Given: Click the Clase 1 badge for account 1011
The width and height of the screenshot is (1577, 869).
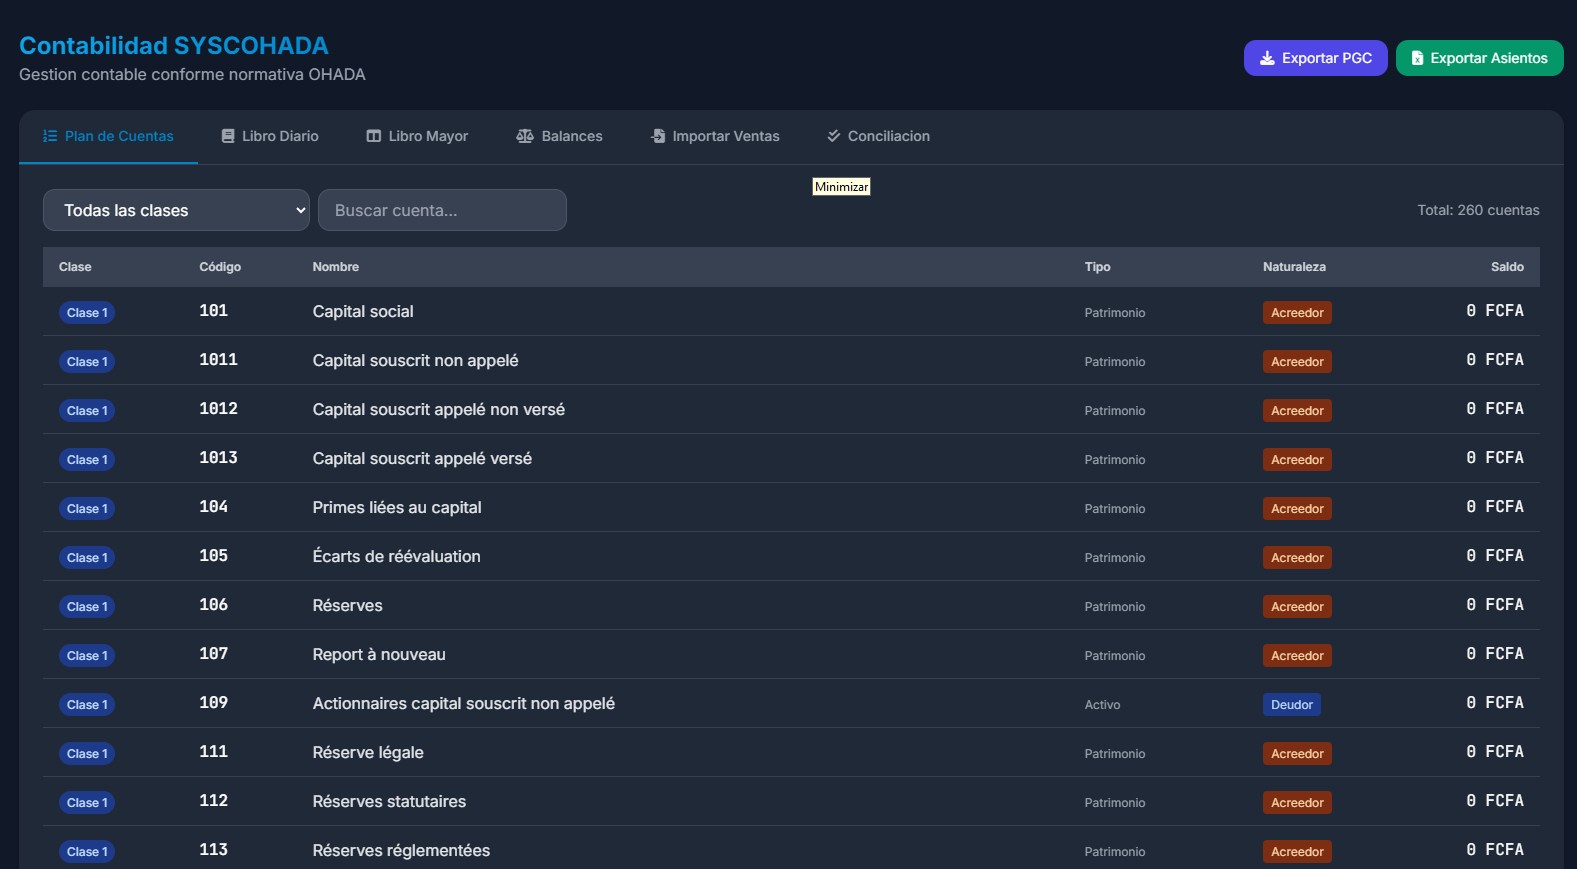Looking at the screenshot, I should click(87, 362).
